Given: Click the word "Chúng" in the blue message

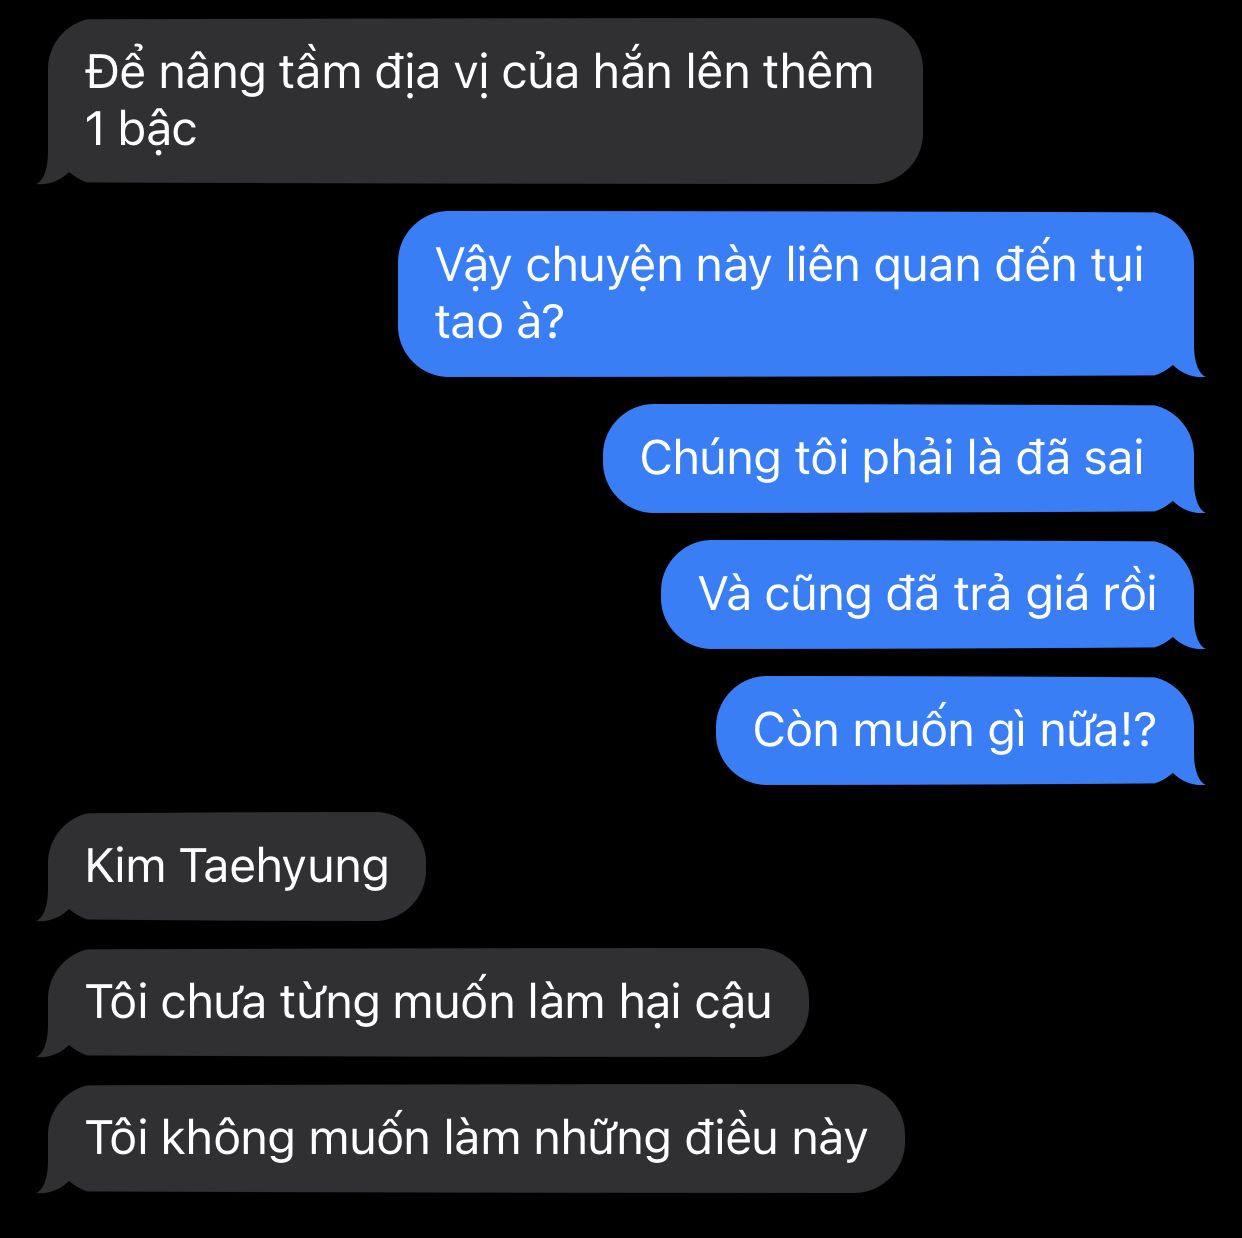Looking at the screenshot, I should (710, 459).
